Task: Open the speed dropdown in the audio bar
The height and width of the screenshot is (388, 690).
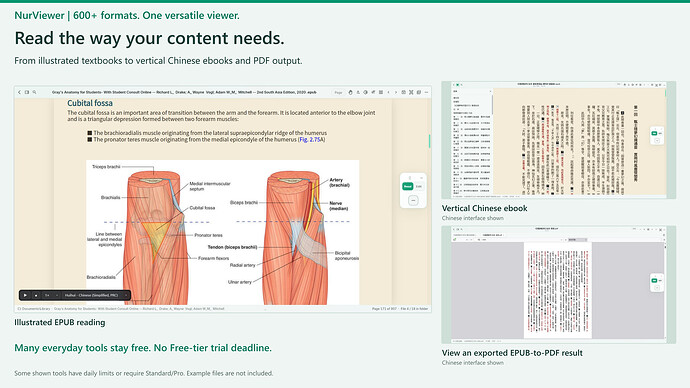Action: click(51, 295)
